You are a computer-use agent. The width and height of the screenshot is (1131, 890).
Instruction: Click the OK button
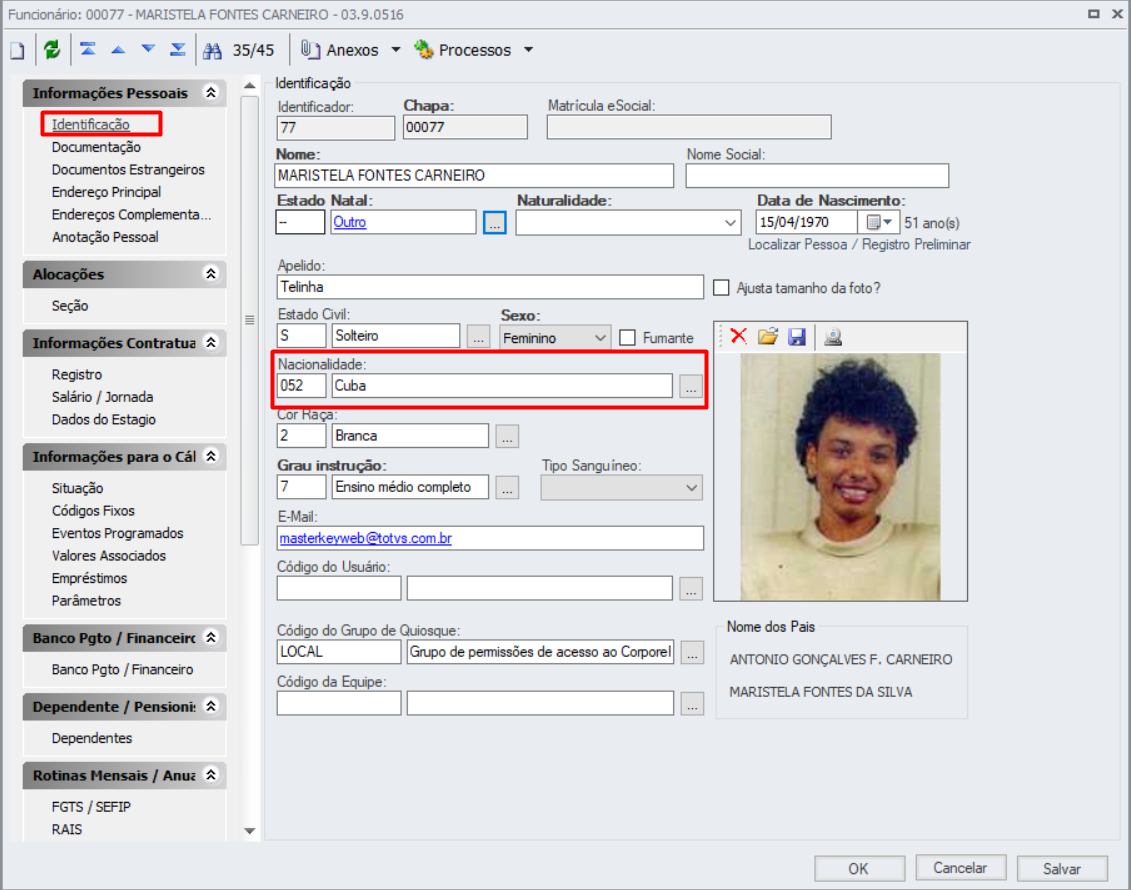[859, 868]
